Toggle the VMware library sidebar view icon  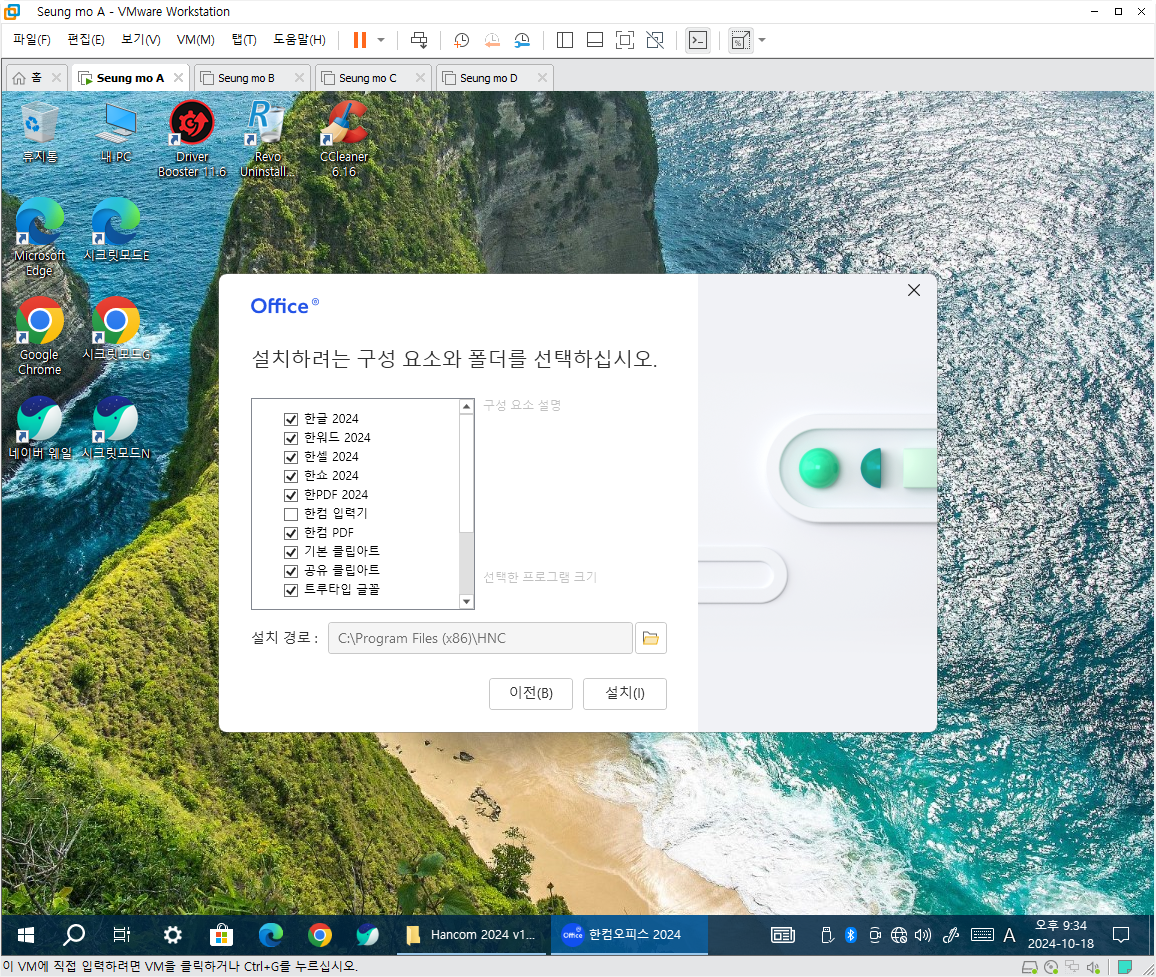point(565,40)
